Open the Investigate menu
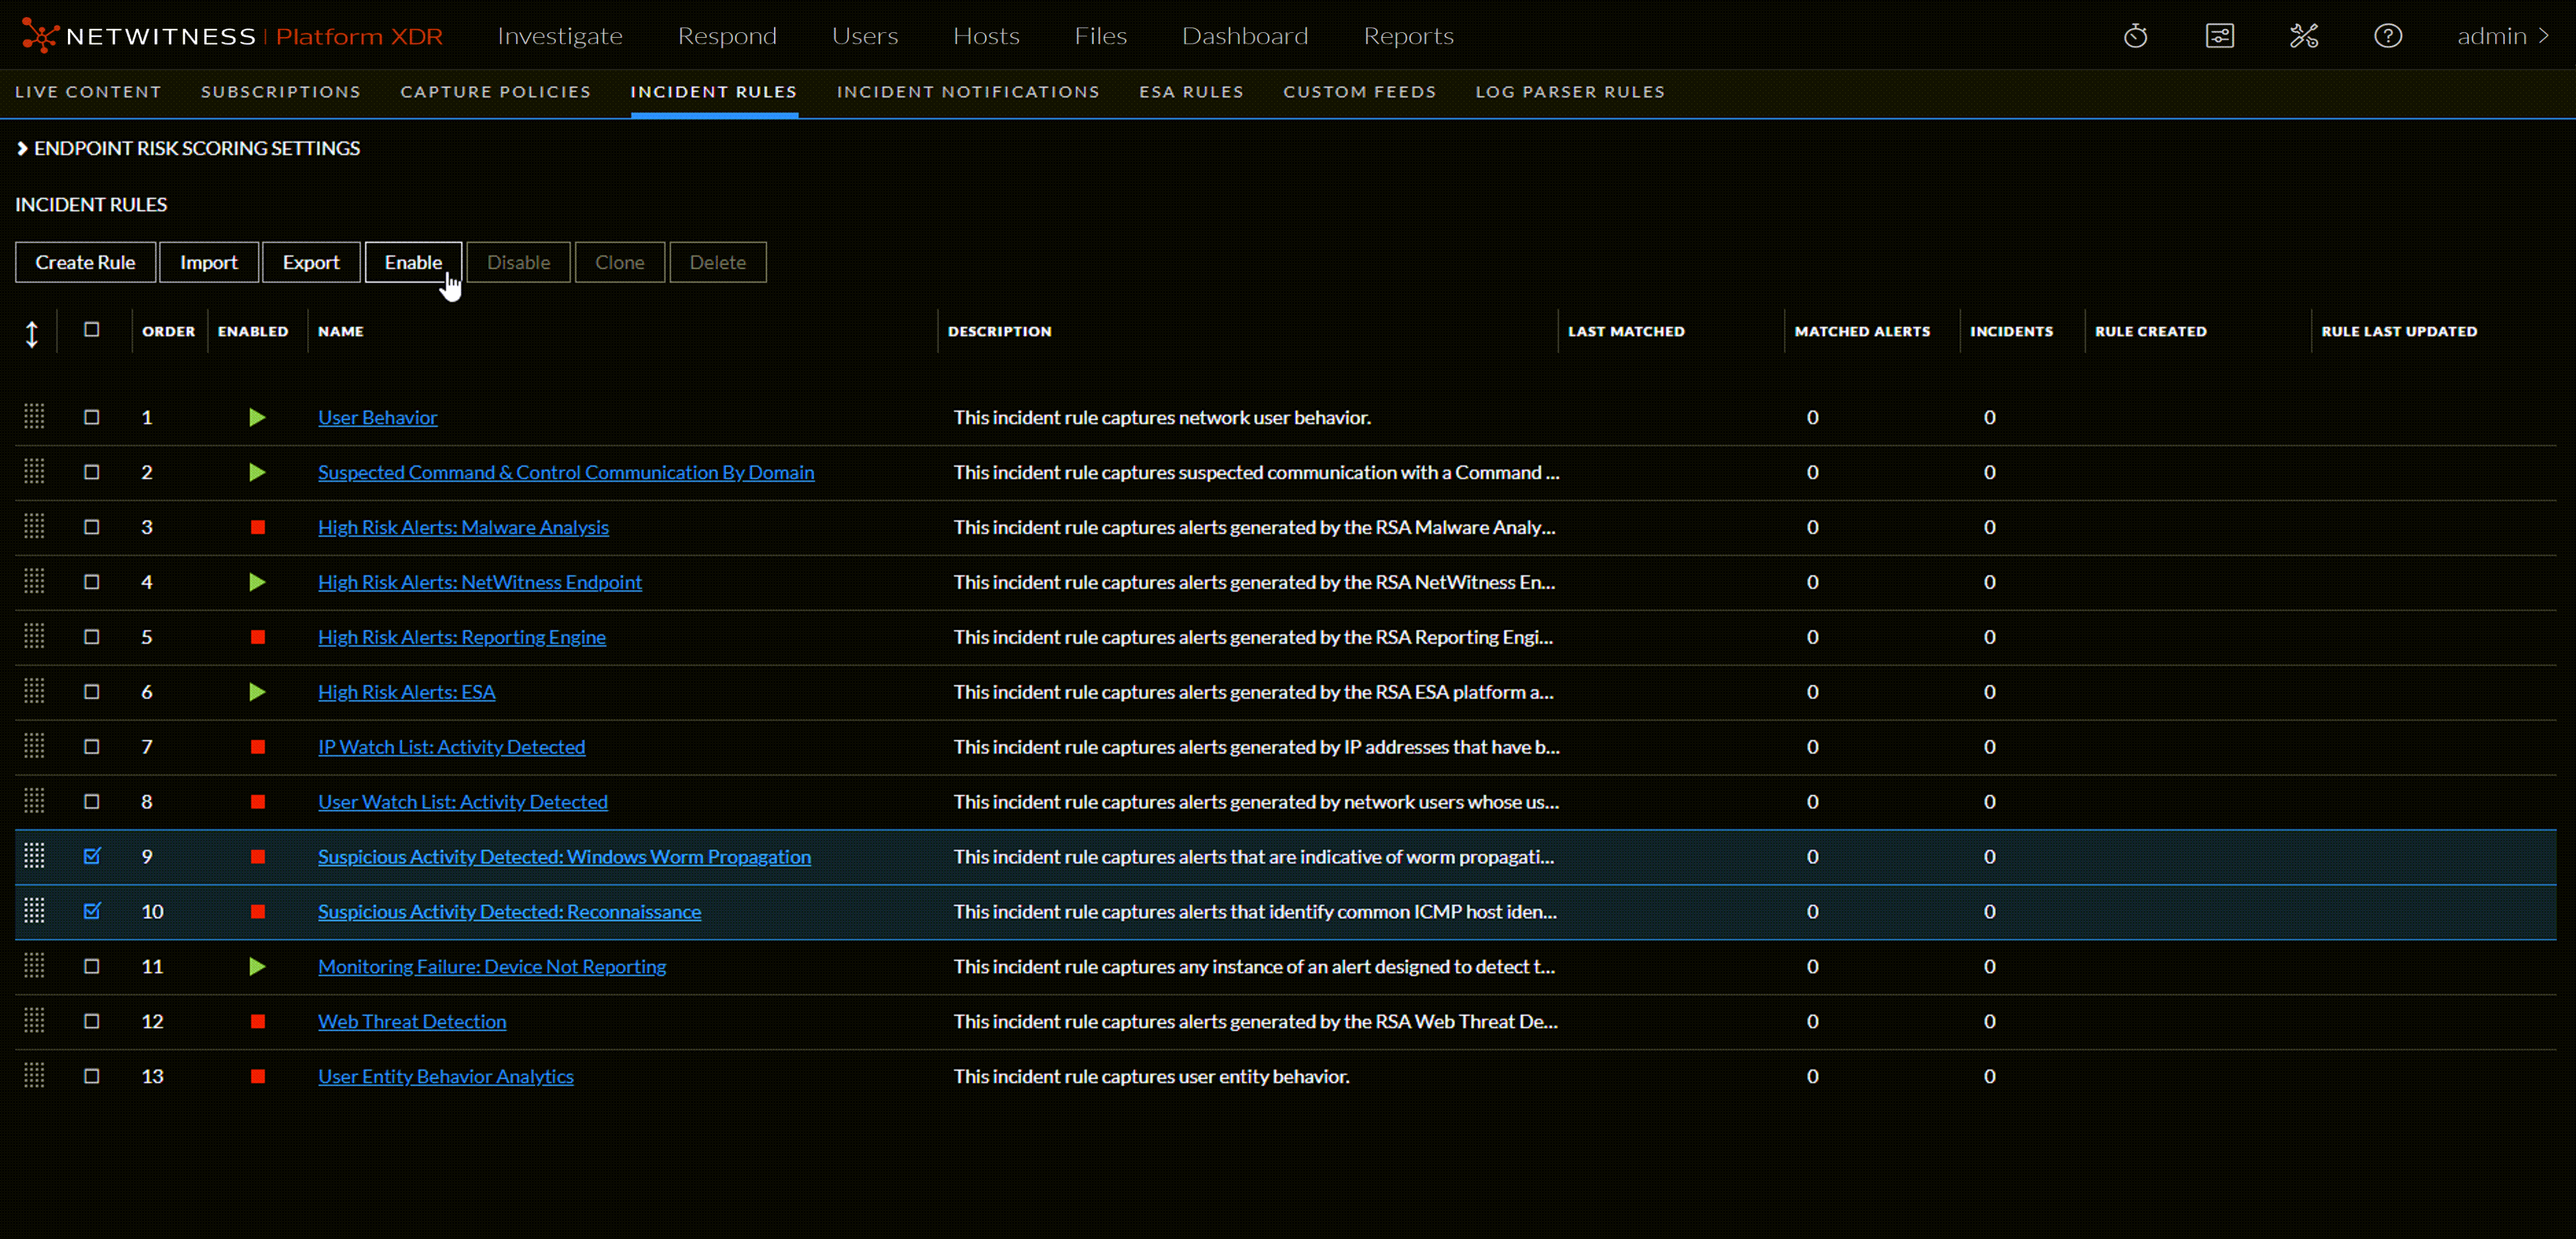The image size is (2576, 1239). coord(559,36)
